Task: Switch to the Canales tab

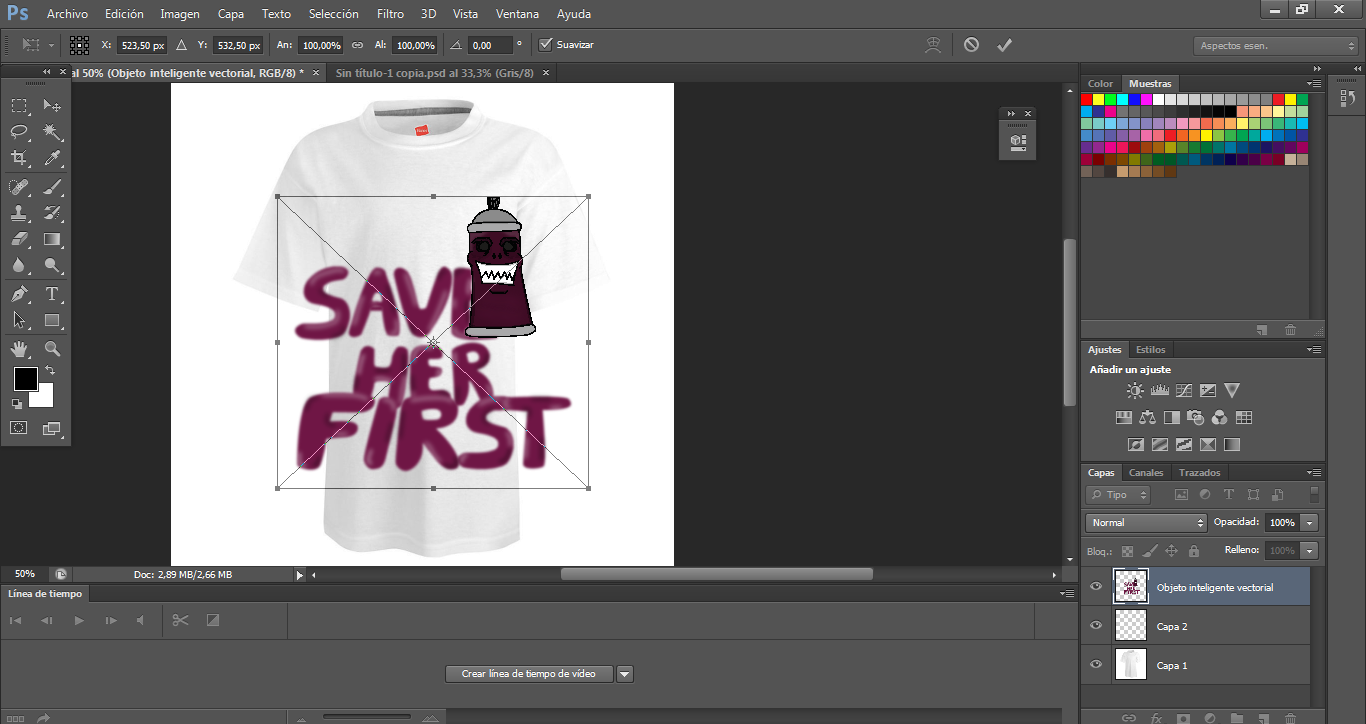Action: (x=1146, y=473)
